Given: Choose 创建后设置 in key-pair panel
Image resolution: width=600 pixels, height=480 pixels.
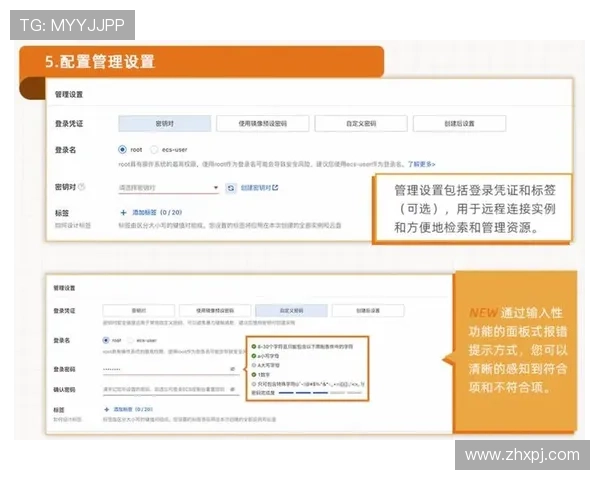Looking at the screenshot, I should point(459,124).
